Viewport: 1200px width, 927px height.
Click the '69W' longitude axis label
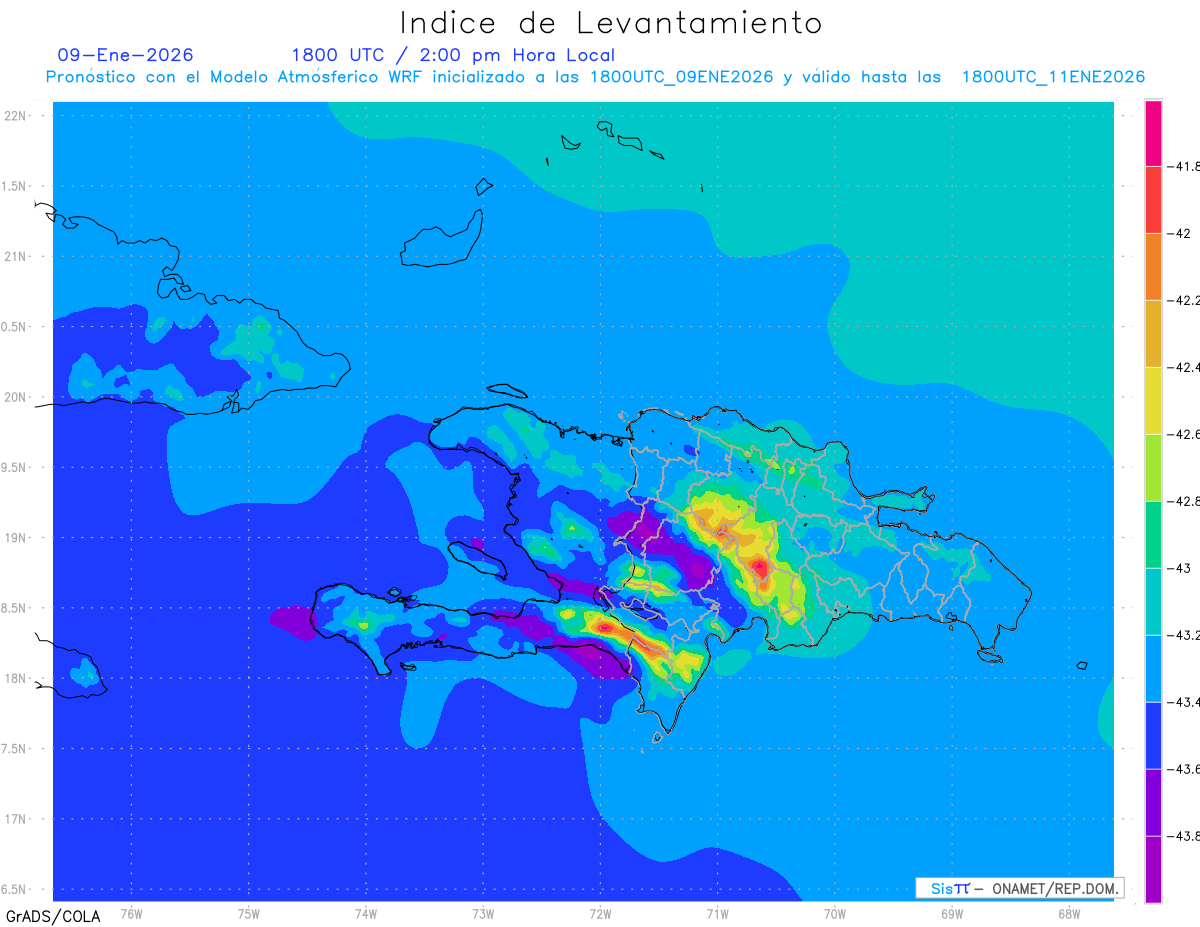coord(951,913)
